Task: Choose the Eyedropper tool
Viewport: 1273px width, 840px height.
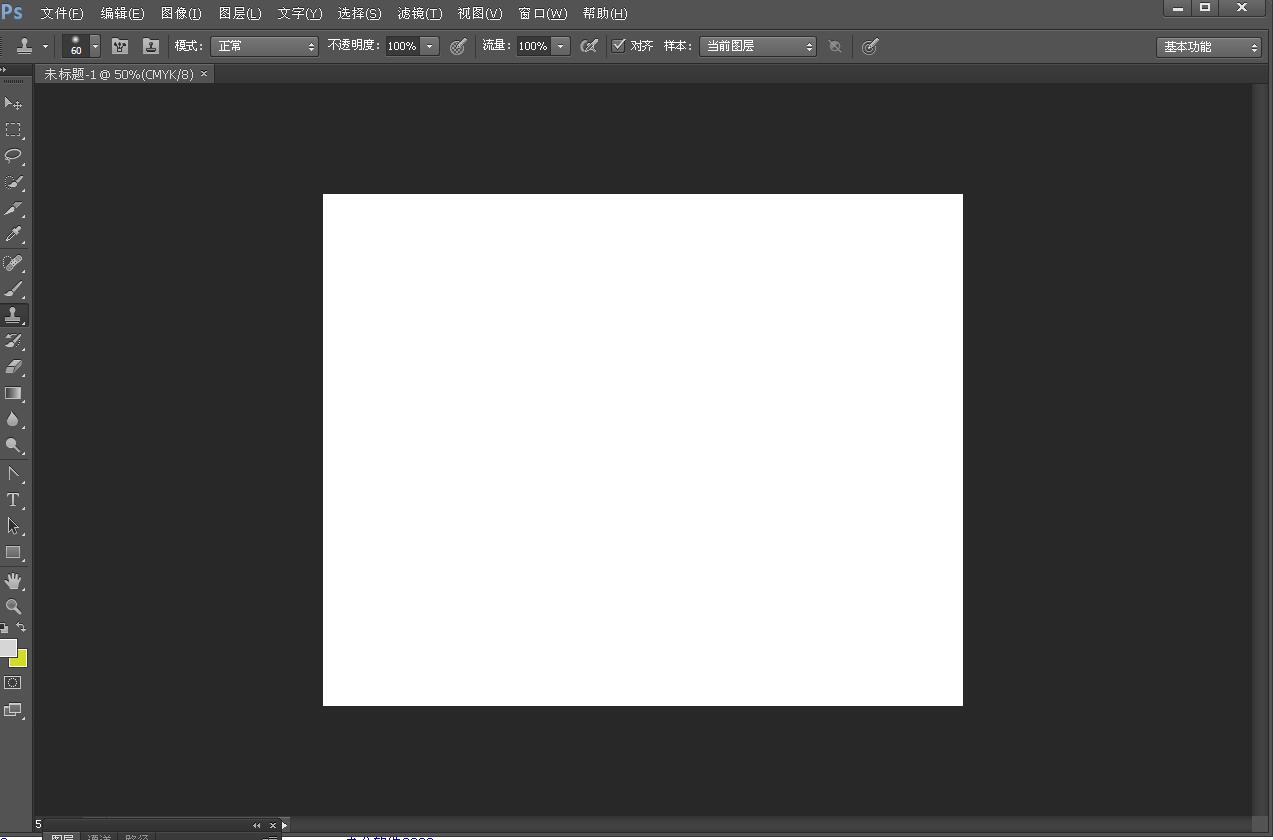Action: click(x=13, y=235)
